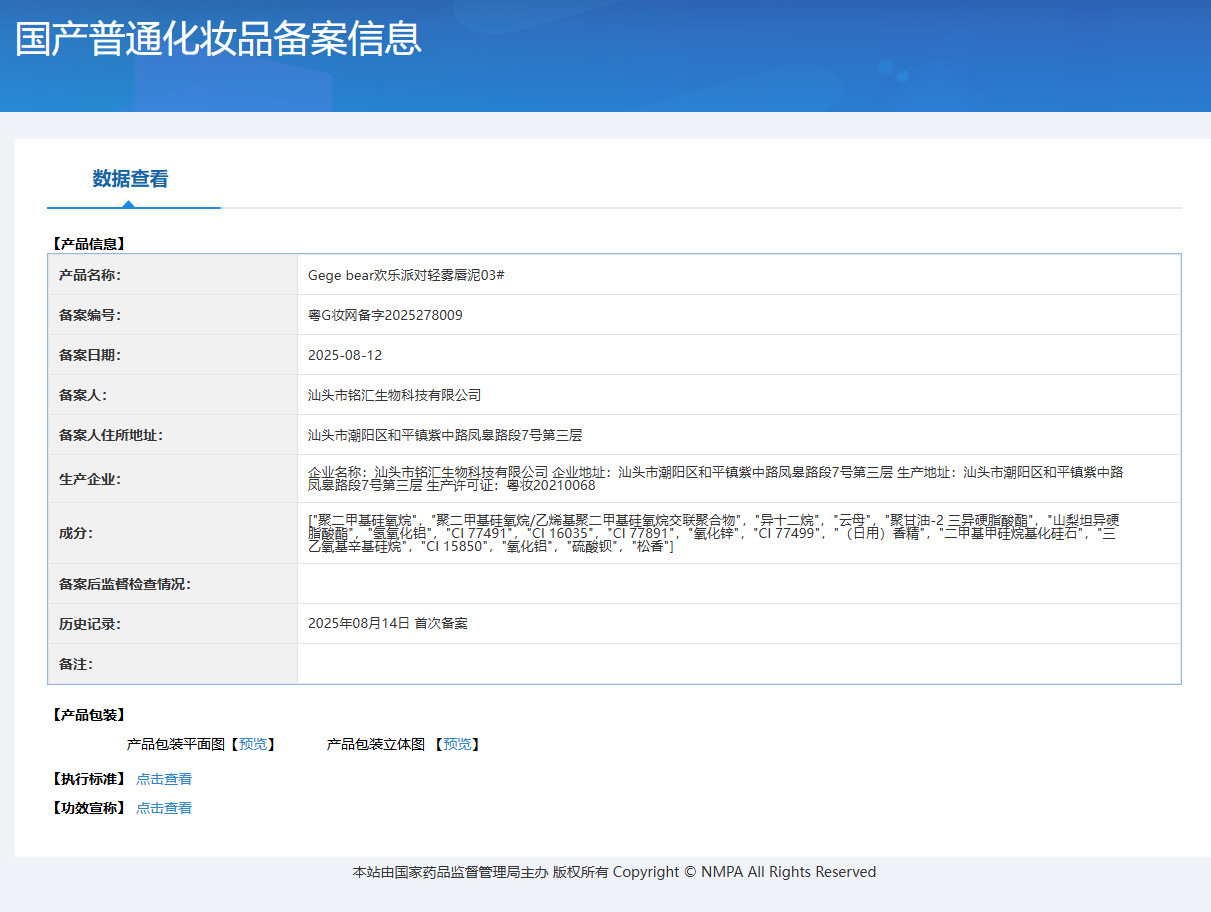Select the product name Gege bear欢乐派对轻雾唇泥03#
The width and height of the screenshot is (1211, 912).
coord(406,275)
